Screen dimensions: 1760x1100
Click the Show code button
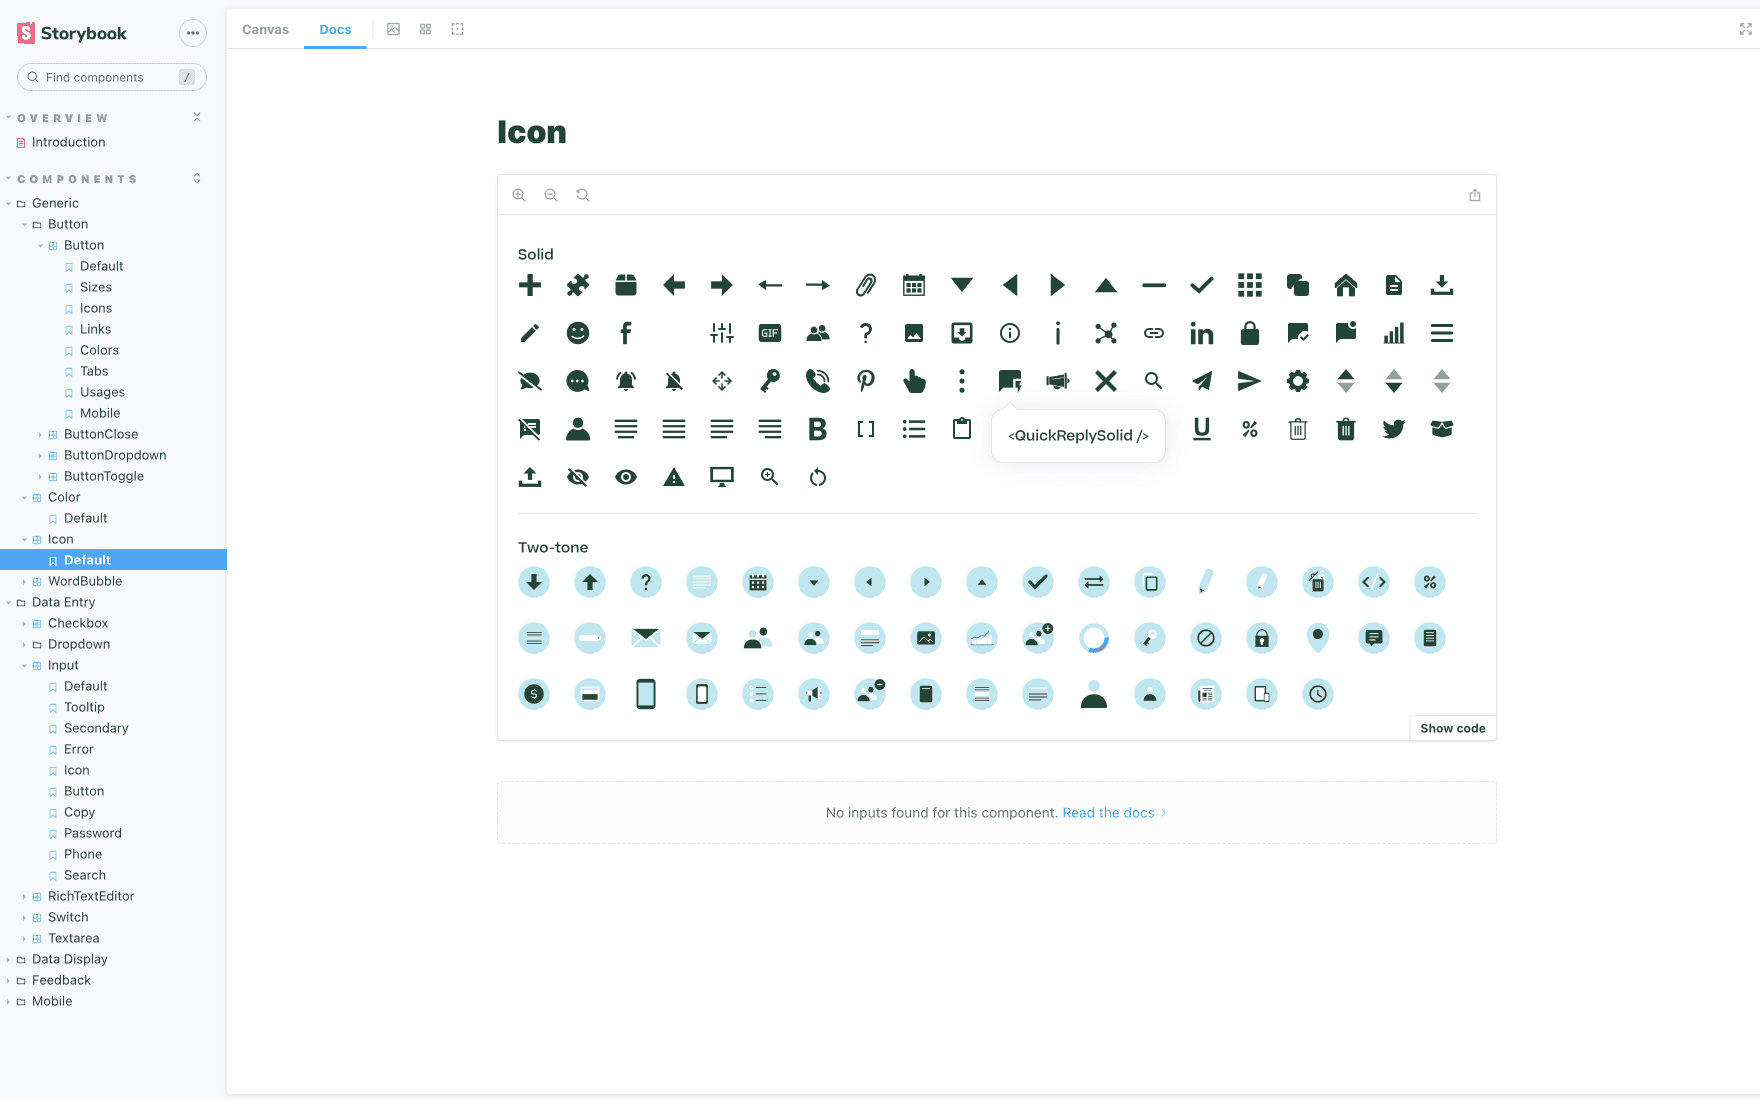coord(1452,728)
